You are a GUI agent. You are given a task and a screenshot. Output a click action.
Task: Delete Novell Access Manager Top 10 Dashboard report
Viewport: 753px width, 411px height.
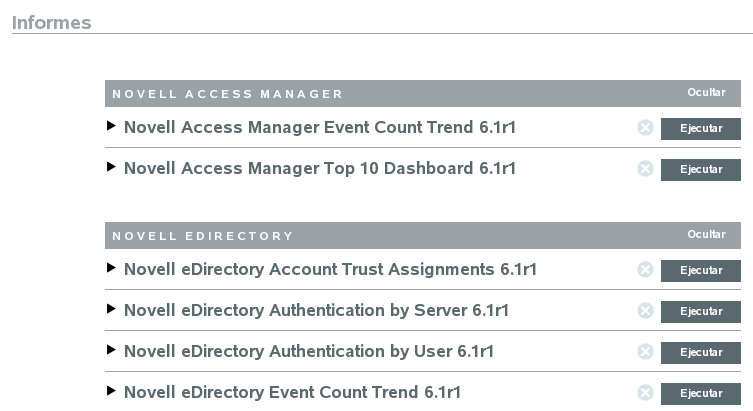[645, 169]
